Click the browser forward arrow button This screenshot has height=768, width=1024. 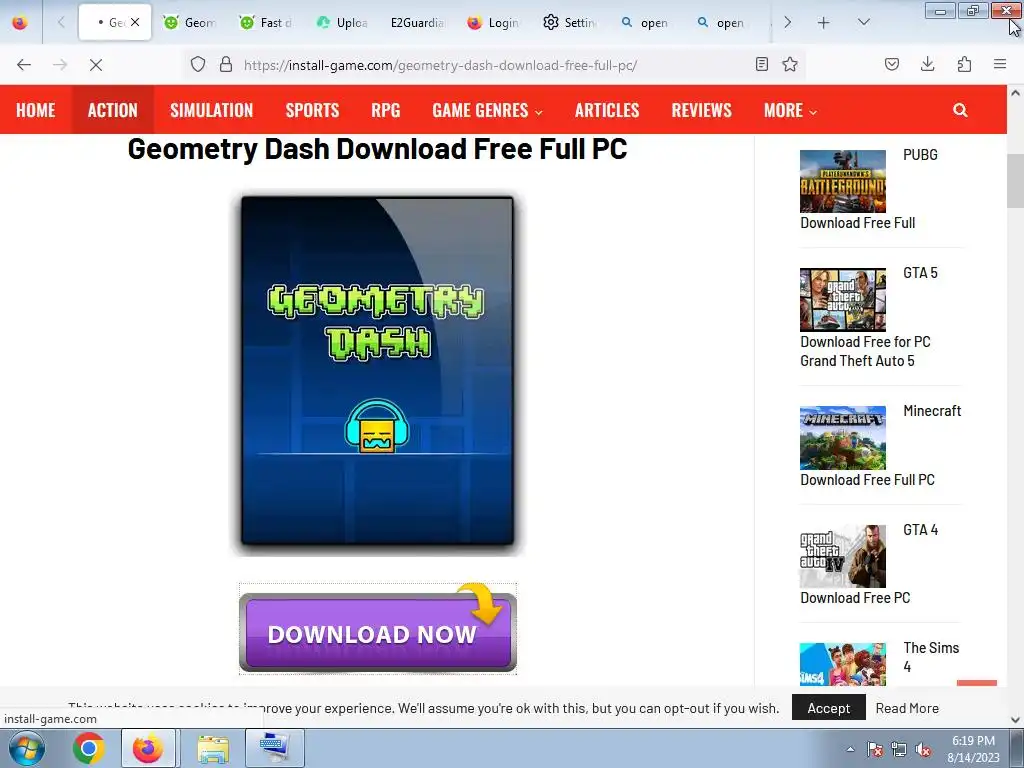(x=60, y=65)
